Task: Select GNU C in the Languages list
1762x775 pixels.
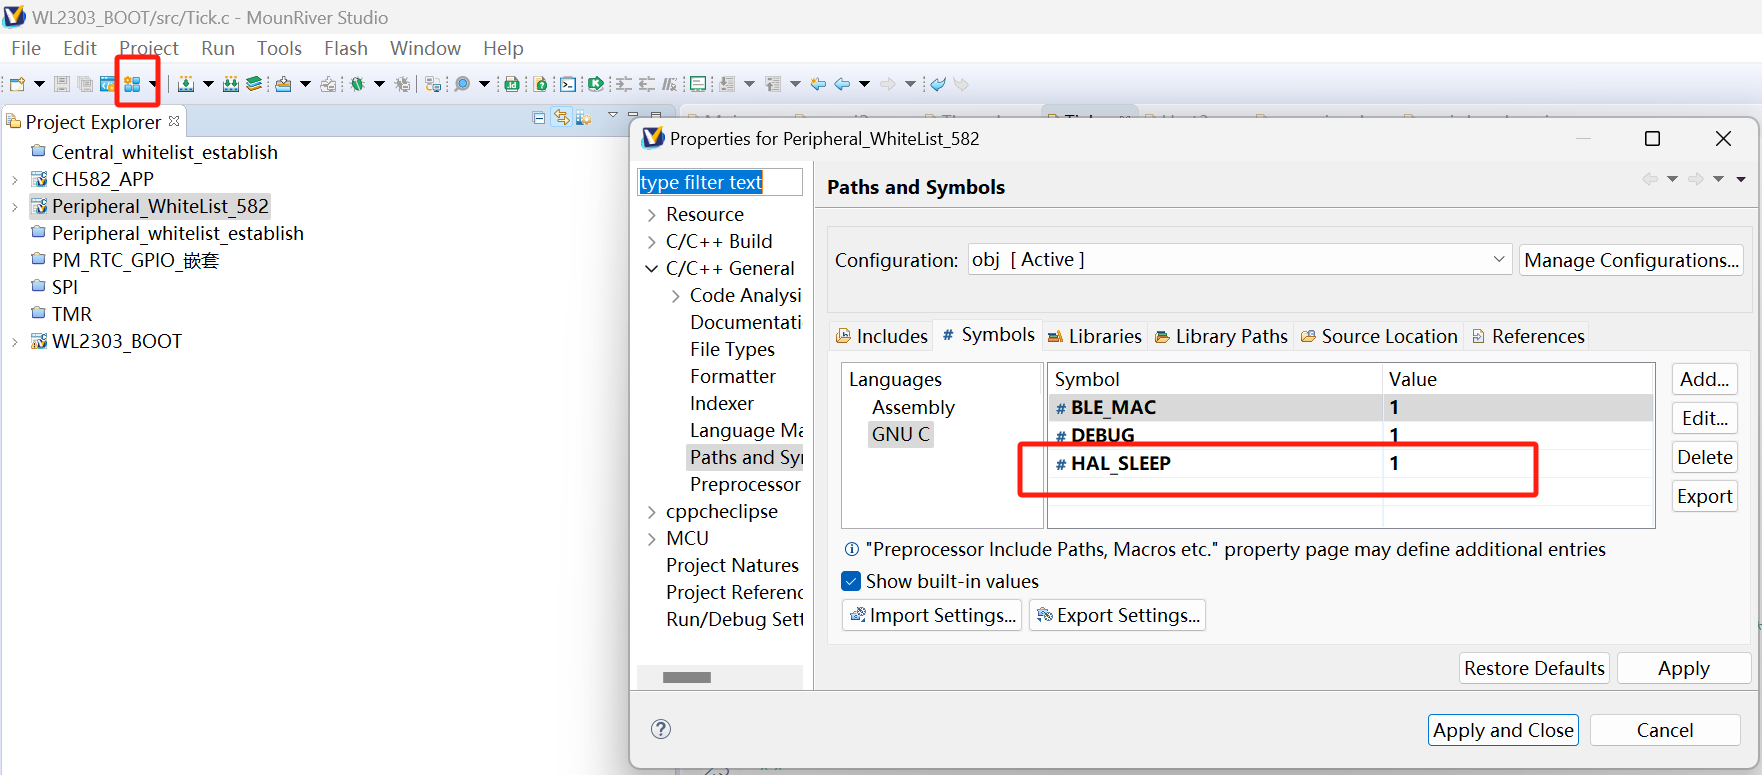Action: click(x=900, y=434)
